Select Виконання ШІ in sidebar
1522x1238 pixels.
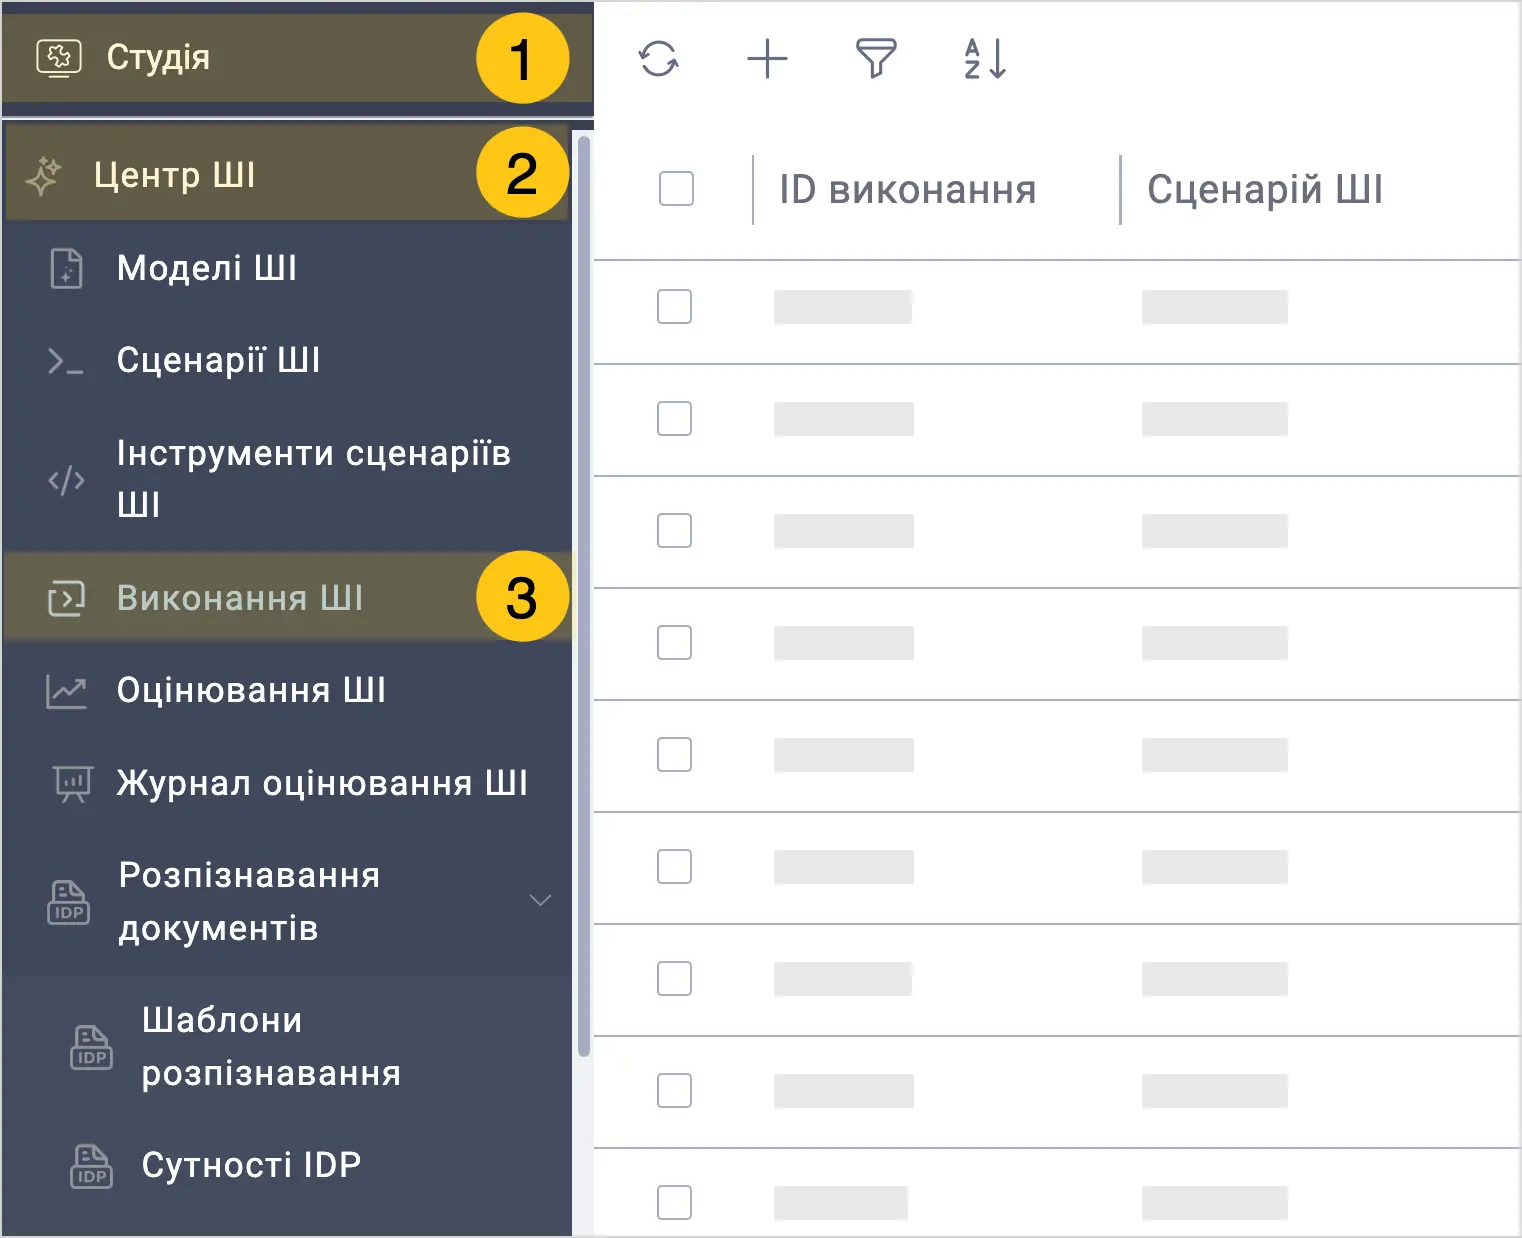click(288, 598)
